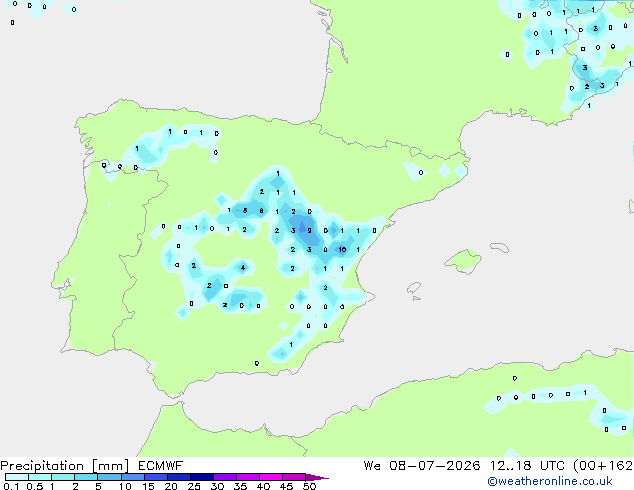Click the '0.1' legend scale label
The width and height of the screenshot is (634, 490).
[x=11, y=486]
